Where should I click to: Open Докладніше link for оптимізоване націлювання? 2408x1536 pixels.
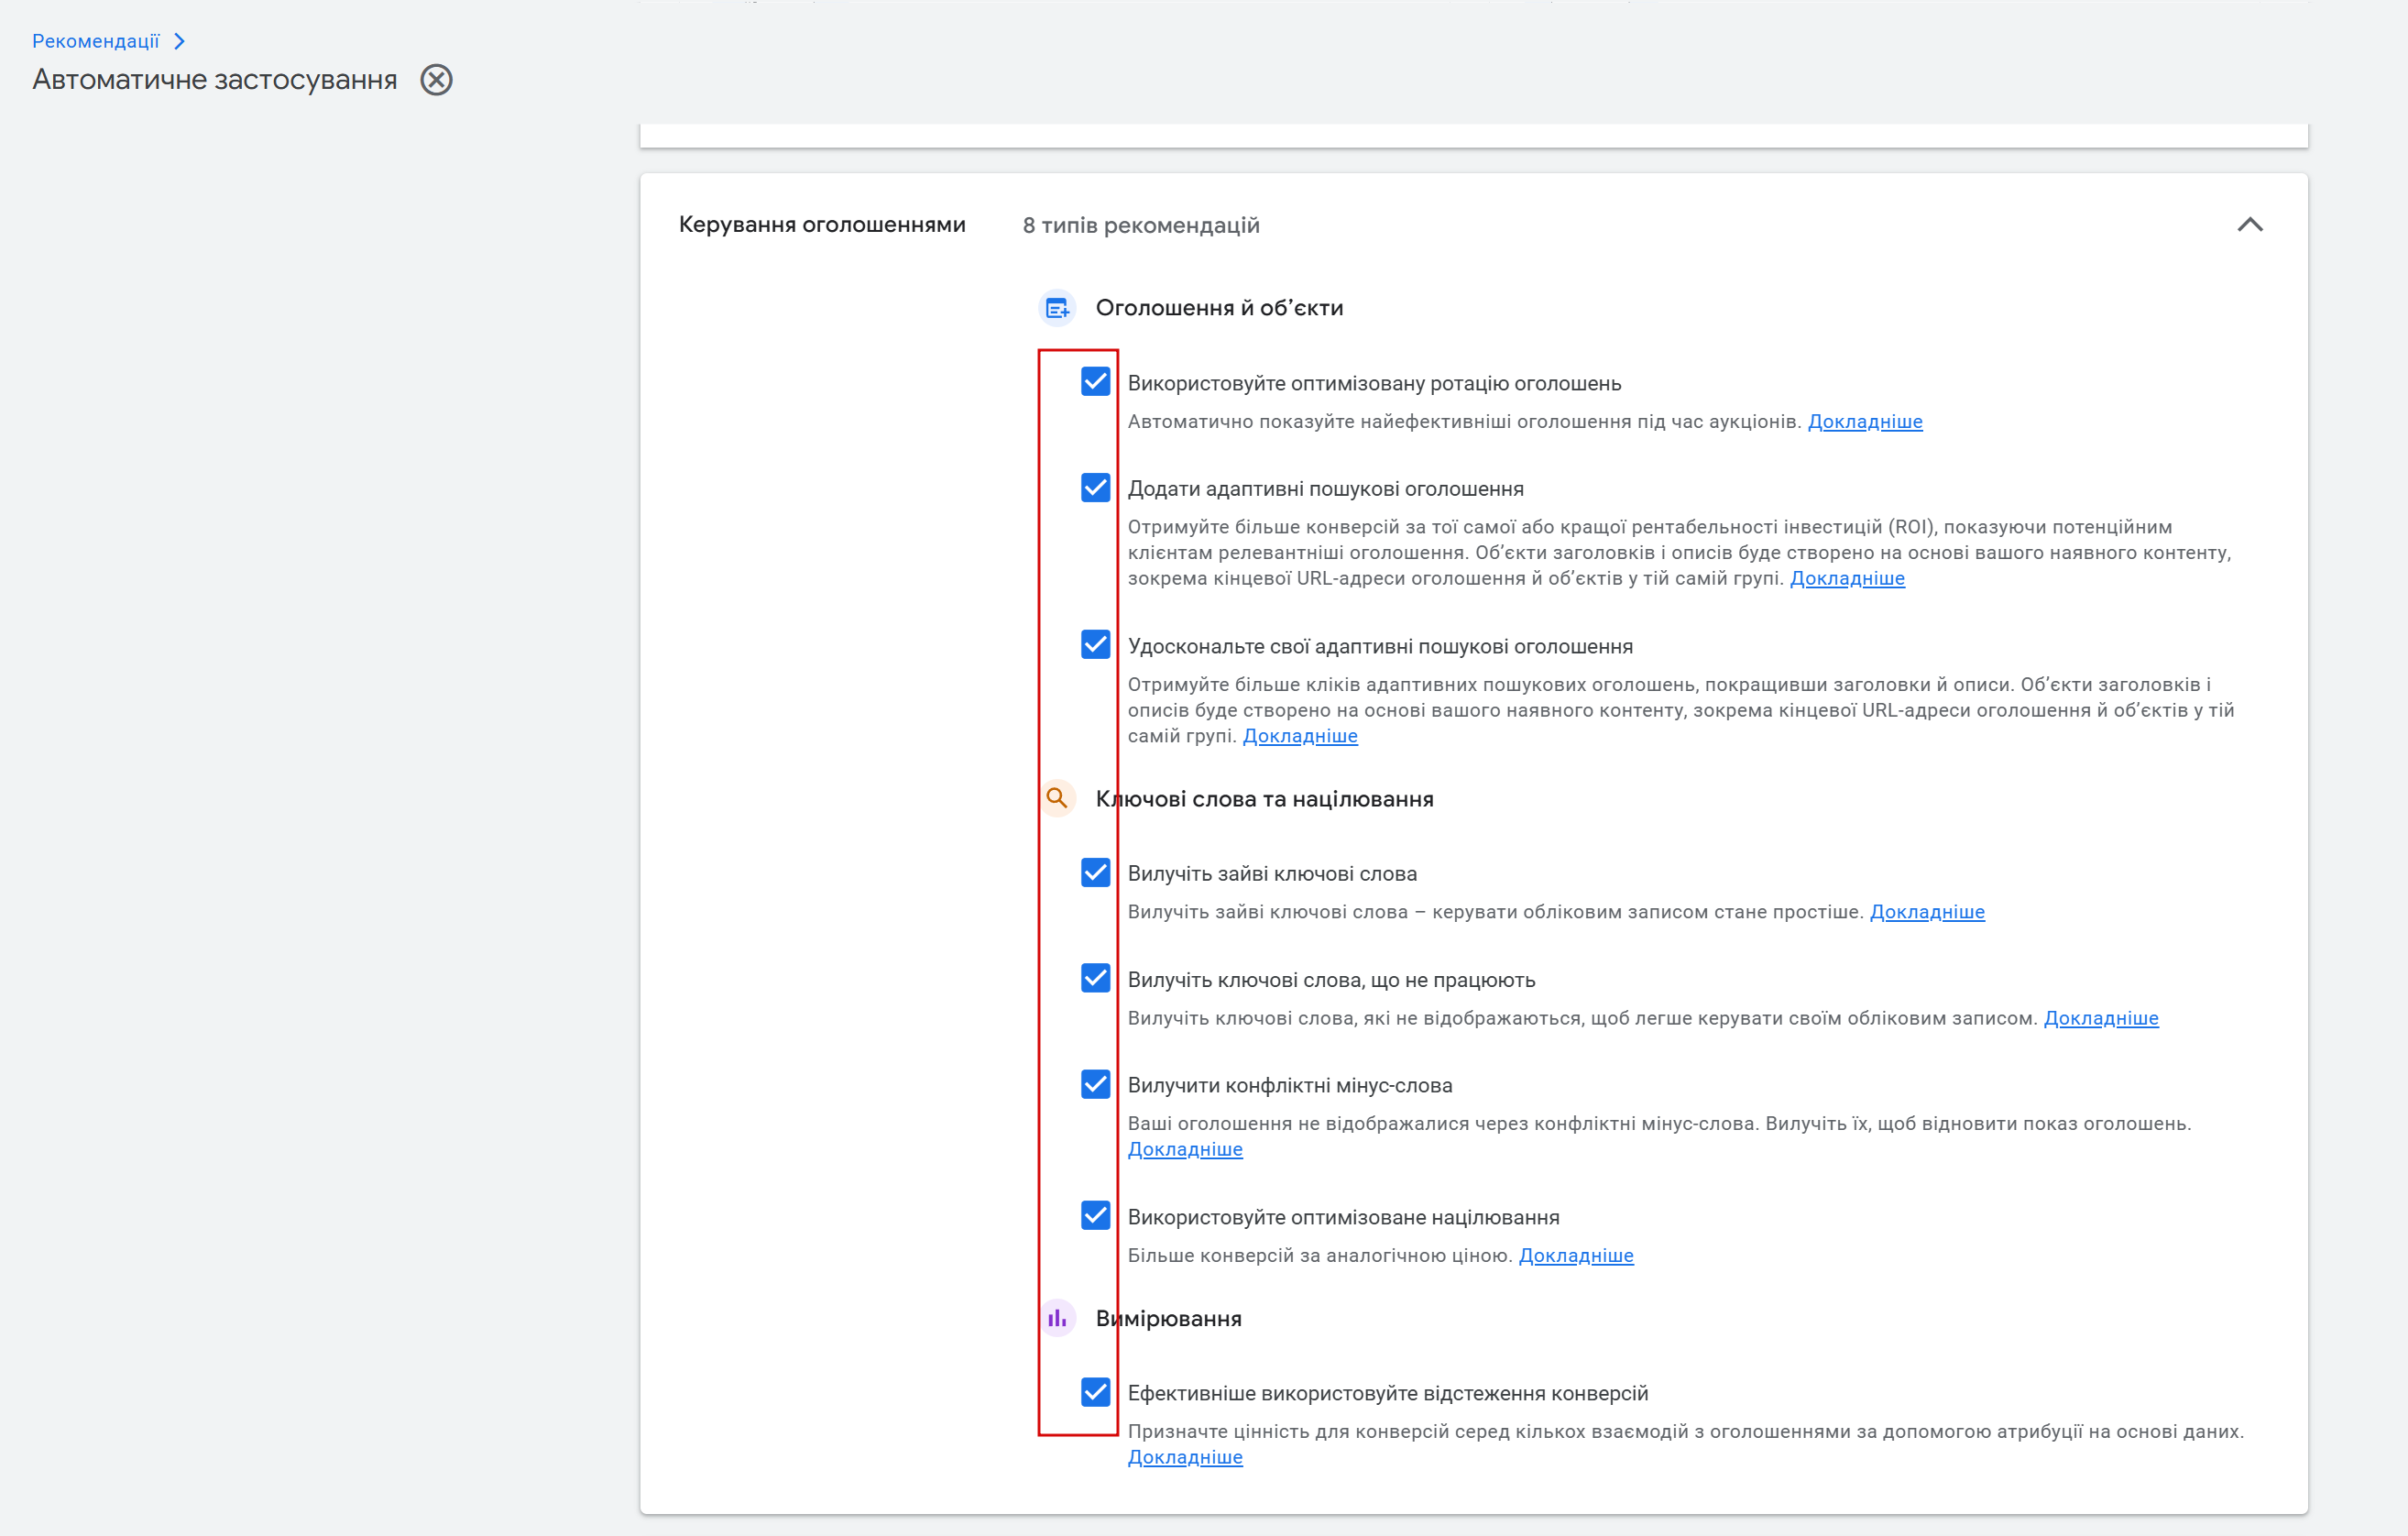[x=1576, y=1255]
